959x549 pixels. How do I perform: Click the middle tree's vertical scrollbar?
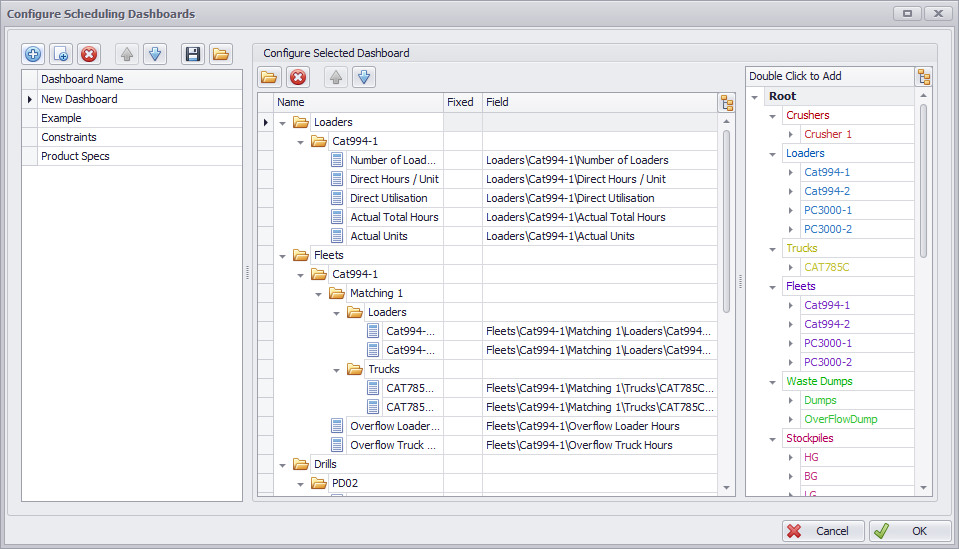click(x=726, y=220)
